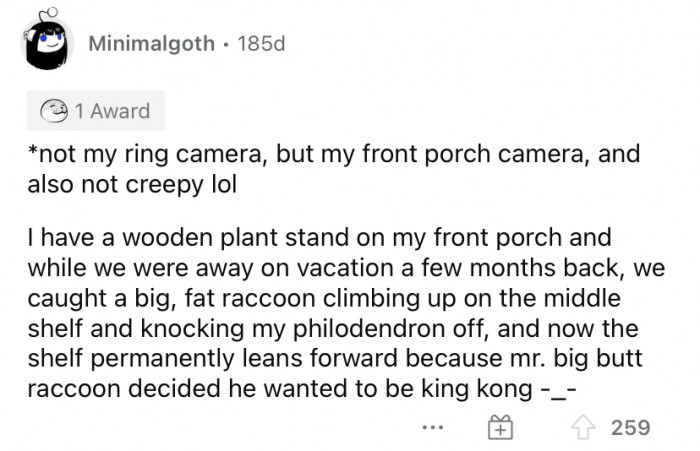Click the give award gift icon
Image resolution: width=700 pixels, height=451 pixels.
[501, 427]
